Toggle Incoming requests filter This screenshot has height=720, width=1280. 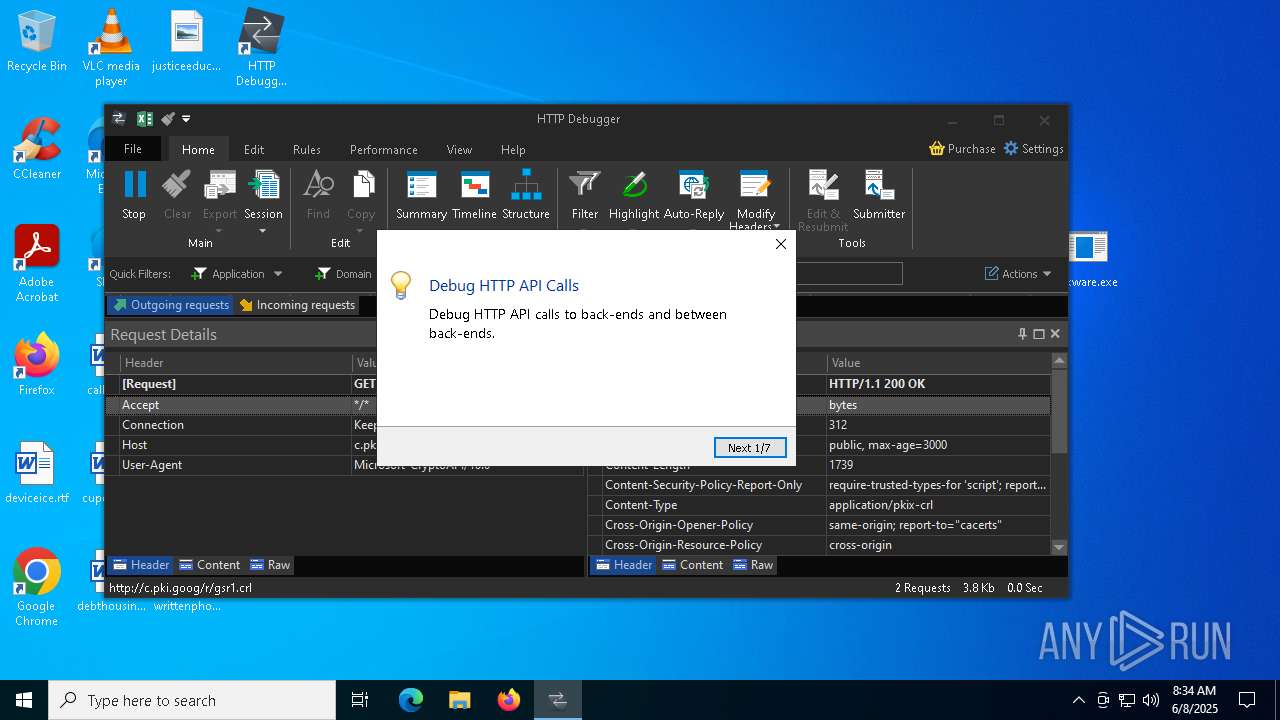point(297,305)
